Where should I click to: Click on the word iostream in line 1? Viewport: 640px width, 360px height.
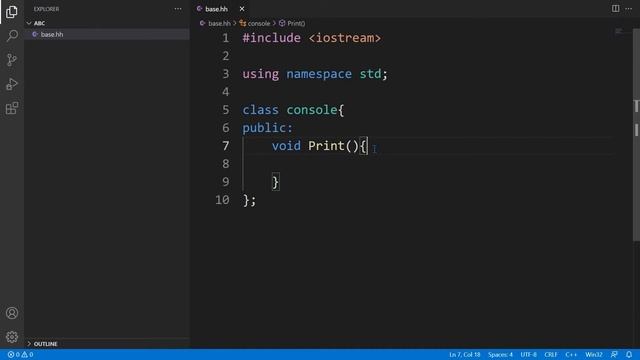344,38
